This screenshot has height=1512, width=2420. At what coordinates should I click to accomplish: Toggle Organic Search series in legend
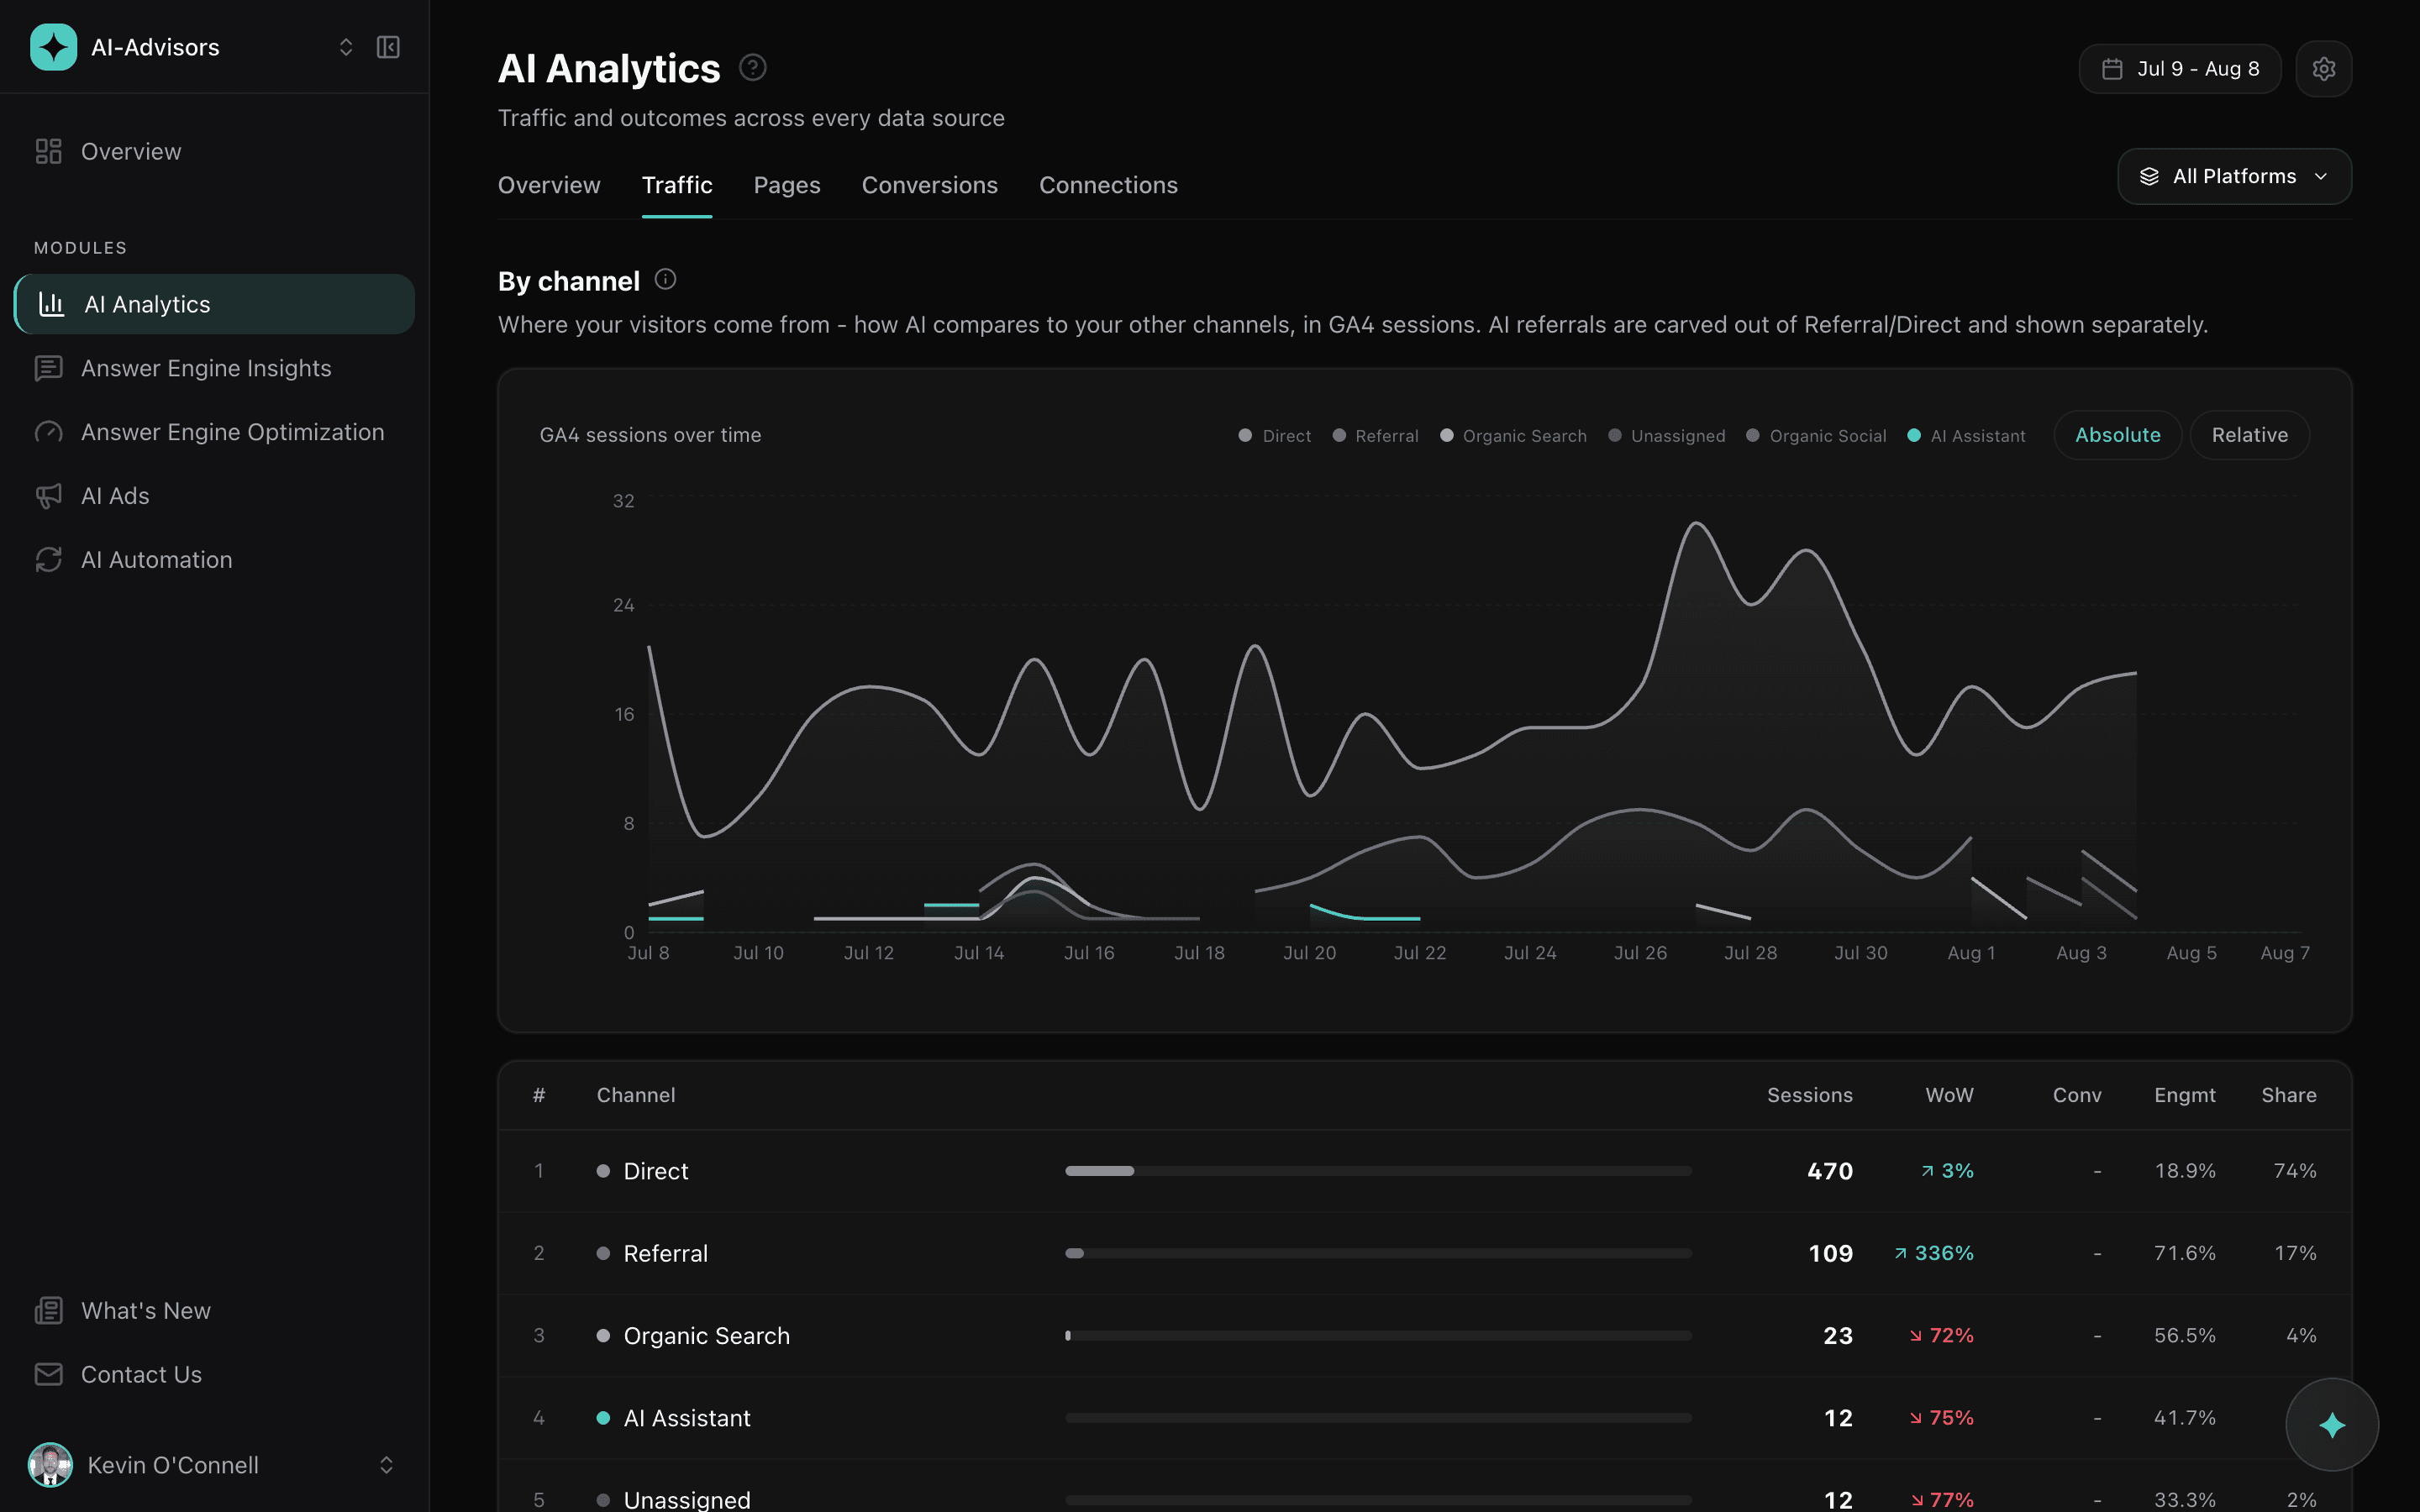[x=1513, y=435]
